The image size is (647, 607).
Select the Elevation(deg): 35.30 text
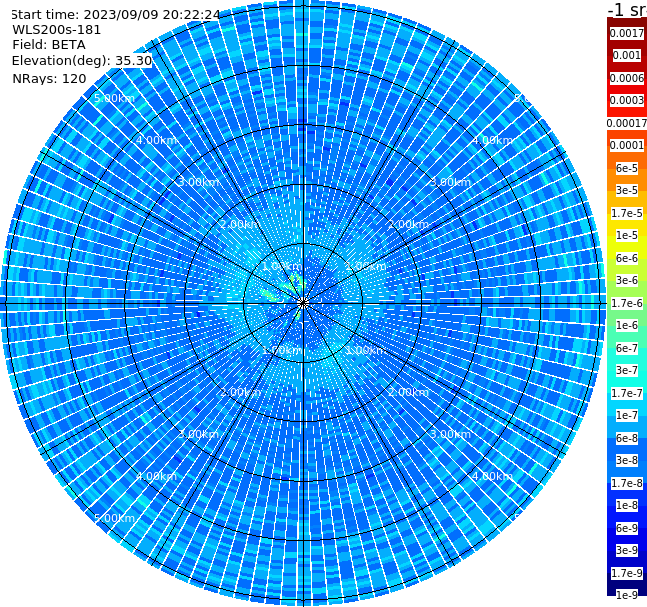[x=82, y=61]
